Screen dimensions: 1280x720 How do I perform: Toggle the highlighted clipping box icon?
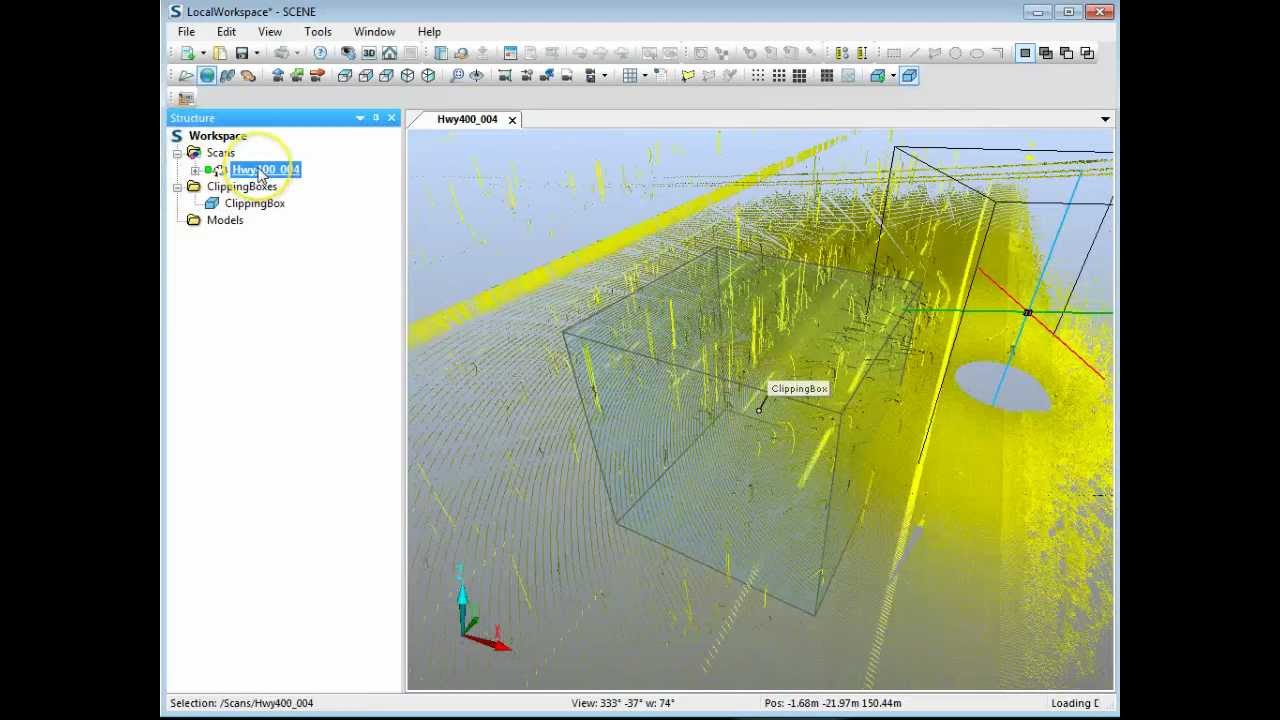(909, 76)
